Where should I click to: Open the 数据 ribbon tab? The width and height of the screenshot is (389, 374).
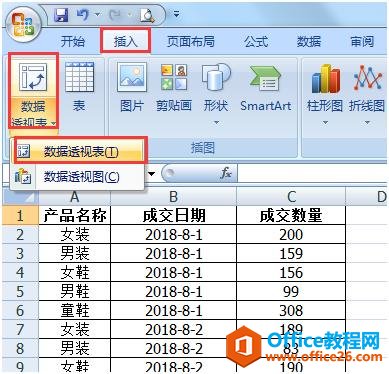click(x=309, y=42)
